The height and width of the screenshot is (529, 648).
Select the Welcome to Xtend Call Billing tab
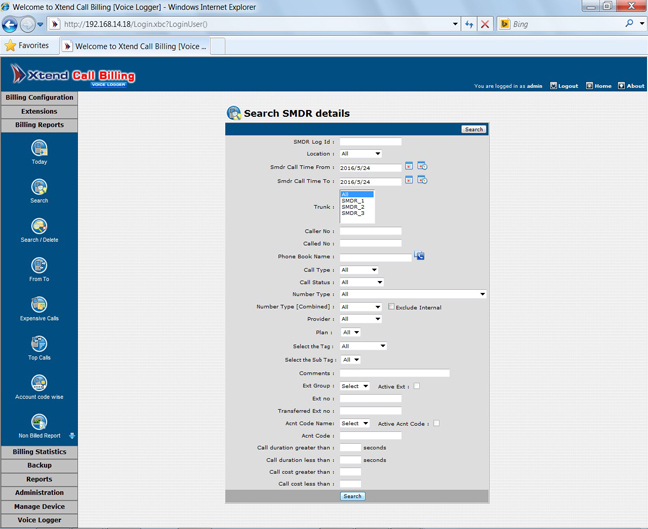[x=136, y=46]
